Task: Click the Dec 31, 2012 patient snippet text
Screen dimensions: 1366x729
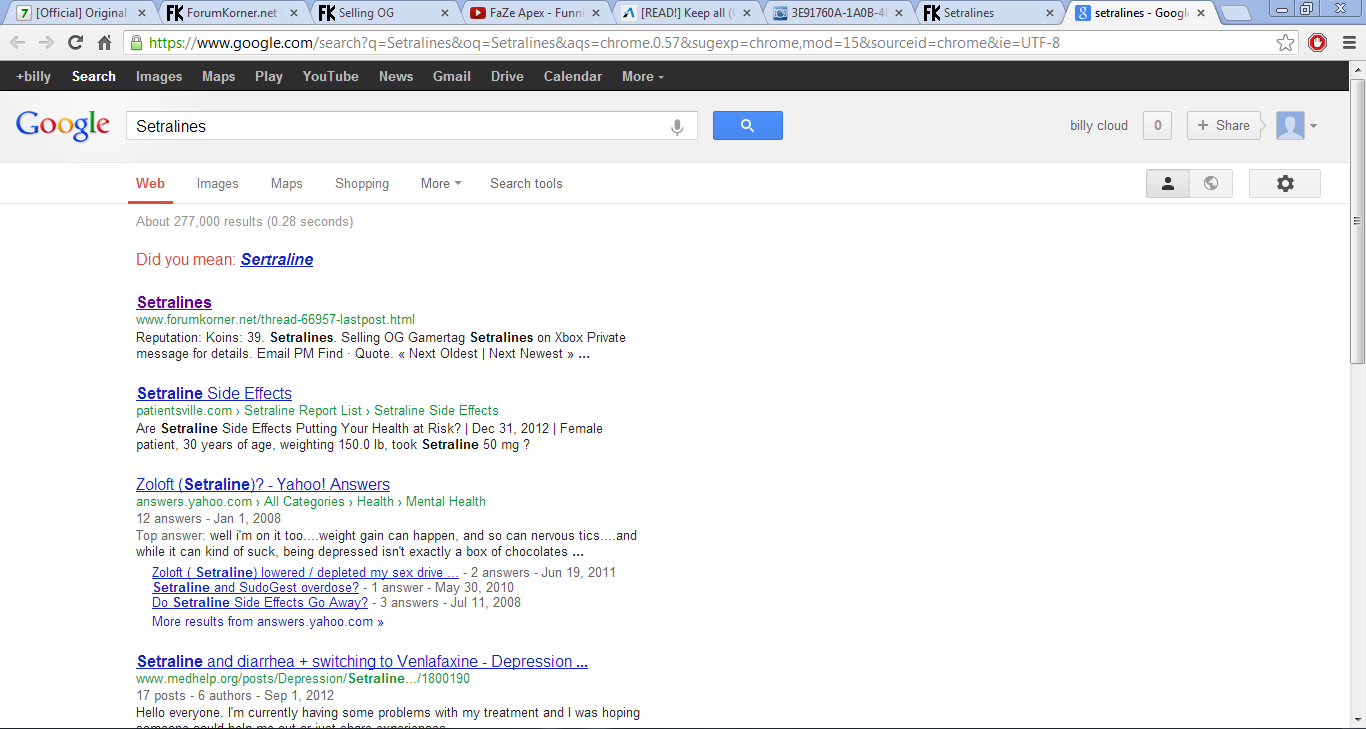Action: tap(370, 436)
